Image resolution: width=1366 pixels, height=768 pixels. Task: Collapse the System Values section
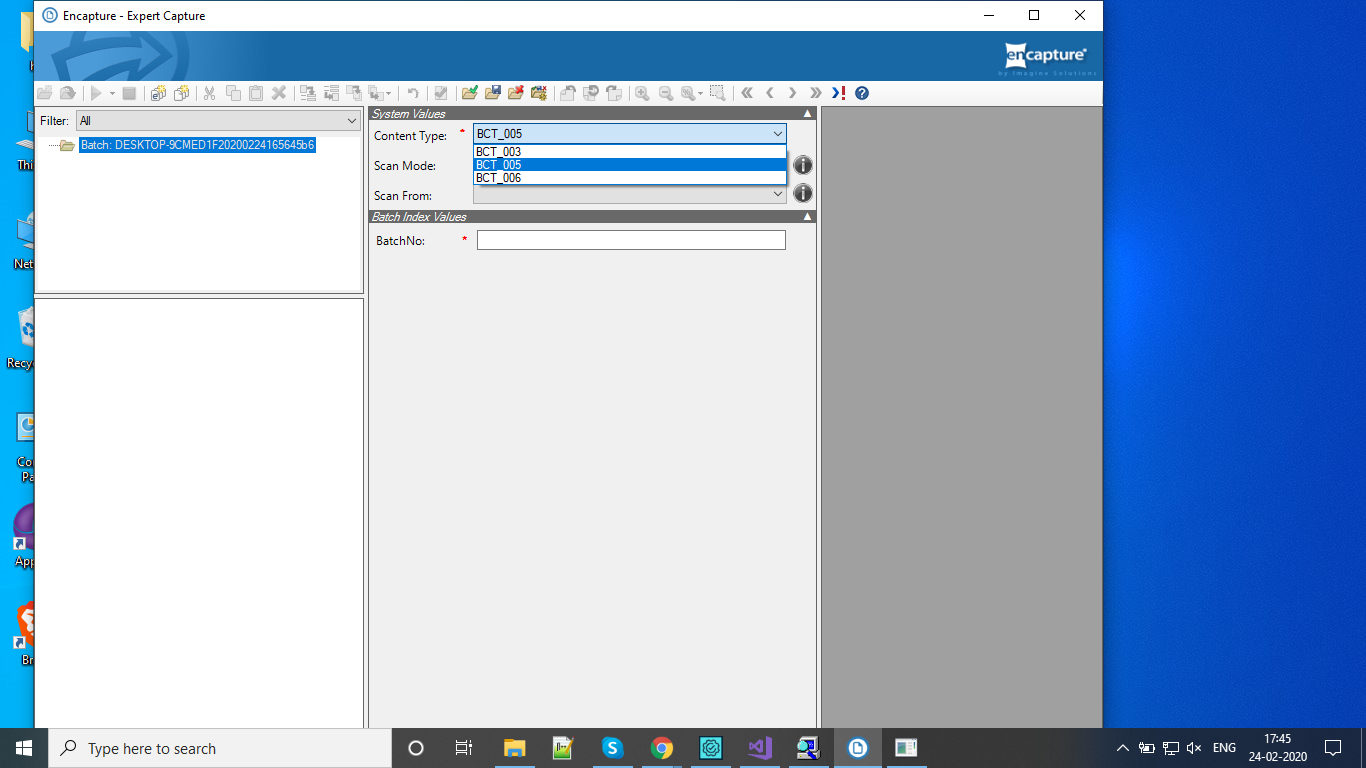tap(808, 113)
